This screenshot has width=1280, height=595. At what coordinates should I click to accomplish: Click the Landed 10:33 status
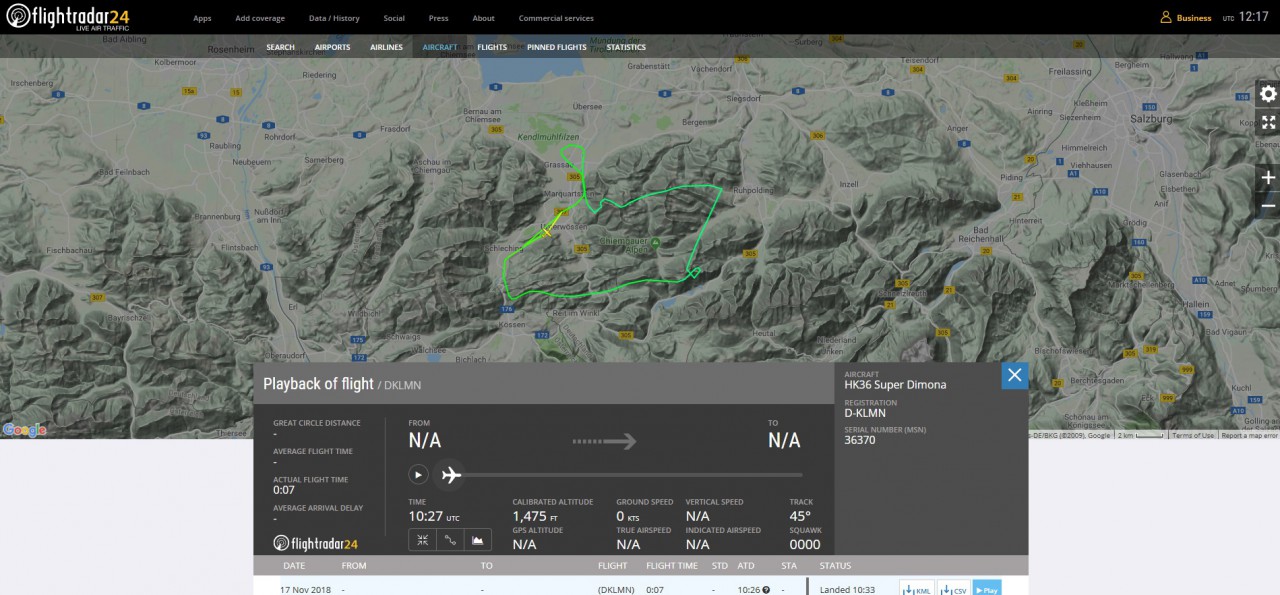tap(847, 590)
